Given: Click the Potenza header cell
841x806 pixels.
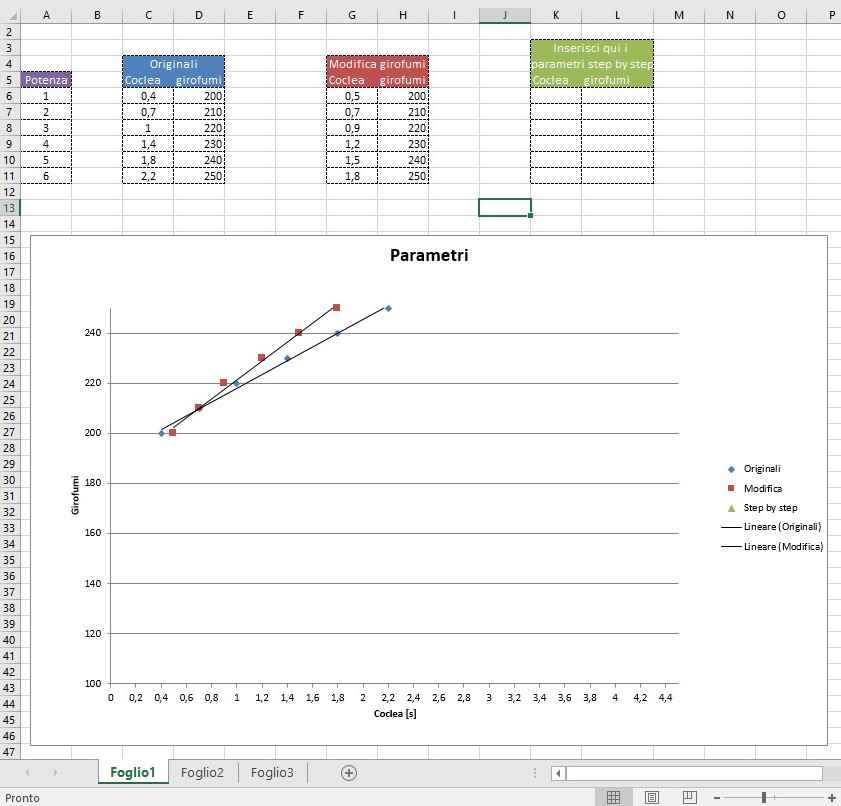Looking at the screenshot, I should tap(46, 80).
